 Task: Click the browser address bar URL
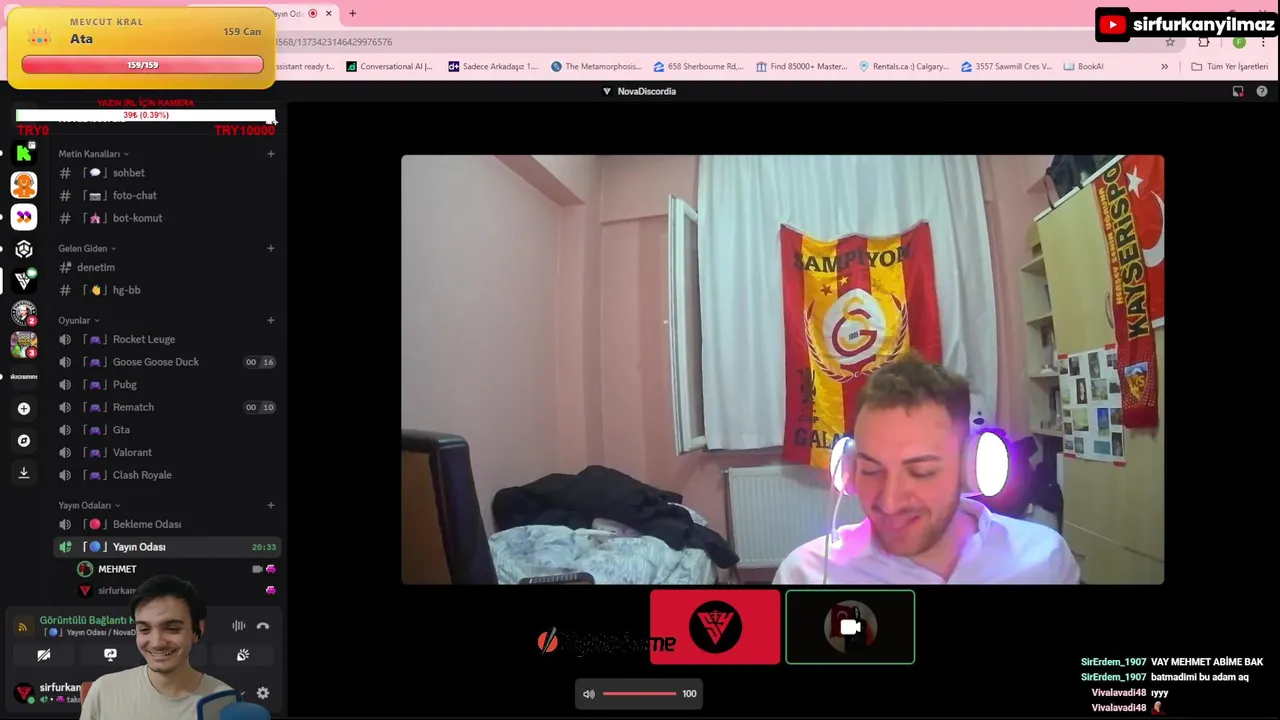[334, 42]
